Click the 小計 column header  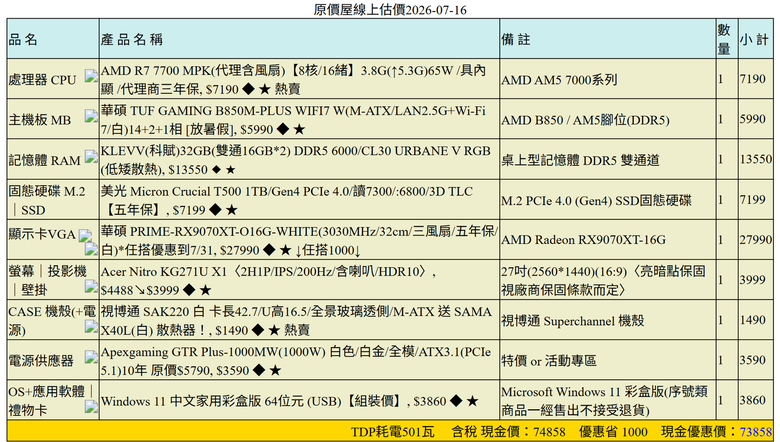[x=754, y=39]
